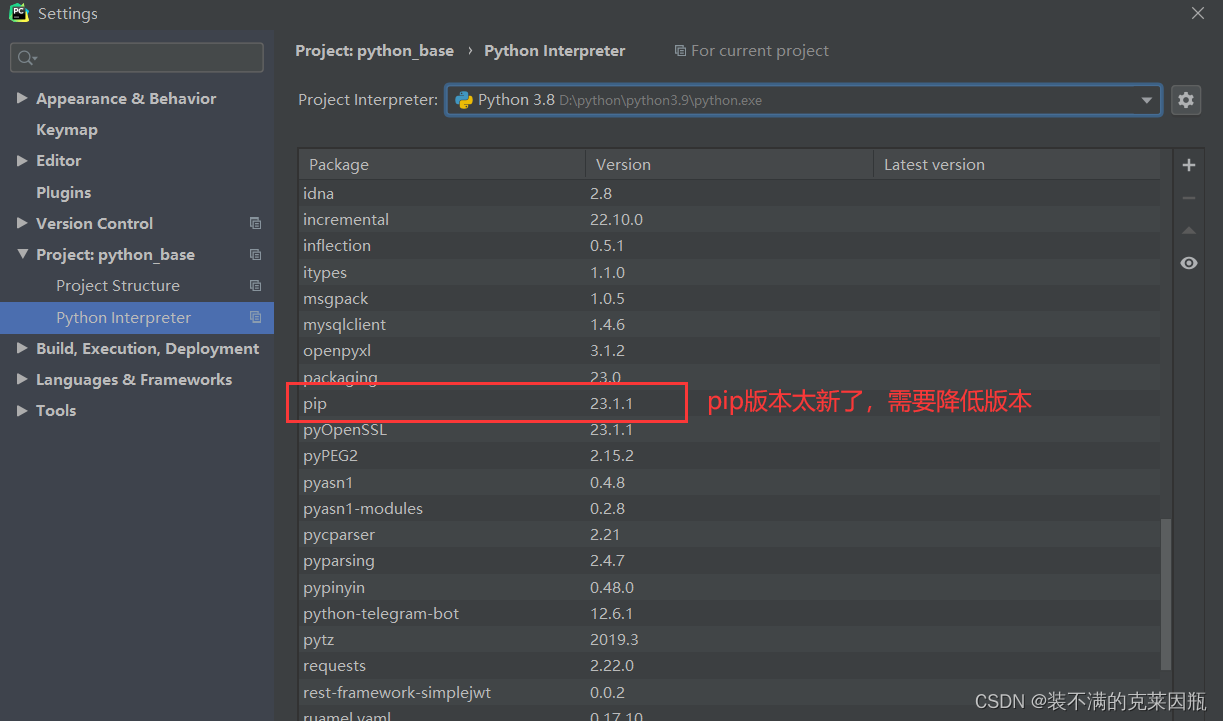
Task: Expand Appearance & Behavior section
Action: [22, 98]
